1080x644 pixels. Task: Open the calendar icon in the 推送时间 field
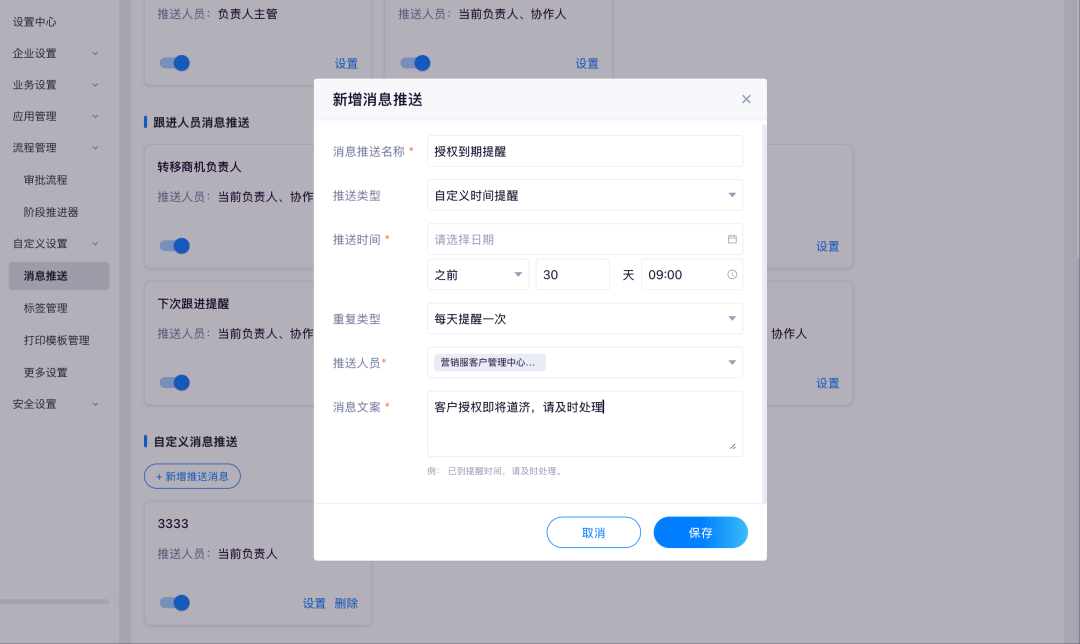point(731,239)
